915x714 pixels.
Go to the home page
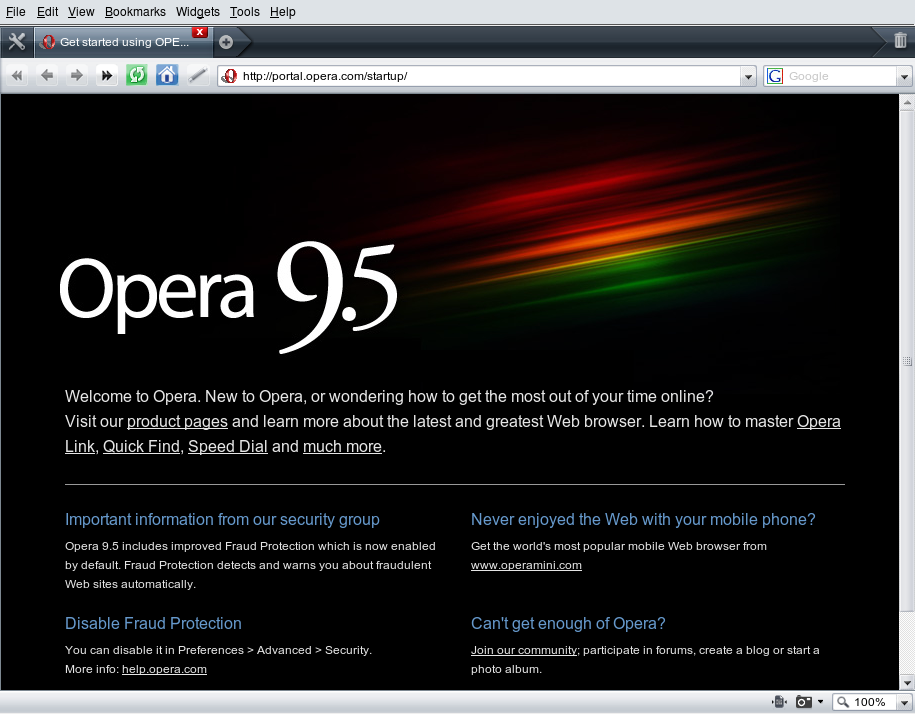coord(167,75)
